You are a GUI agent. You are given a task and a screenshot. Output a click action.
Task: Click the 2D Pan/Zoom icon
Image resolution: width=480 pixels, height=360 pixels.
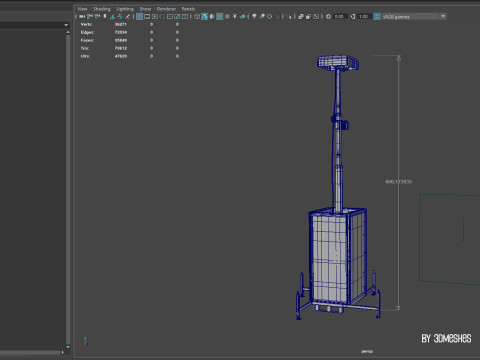120,16
